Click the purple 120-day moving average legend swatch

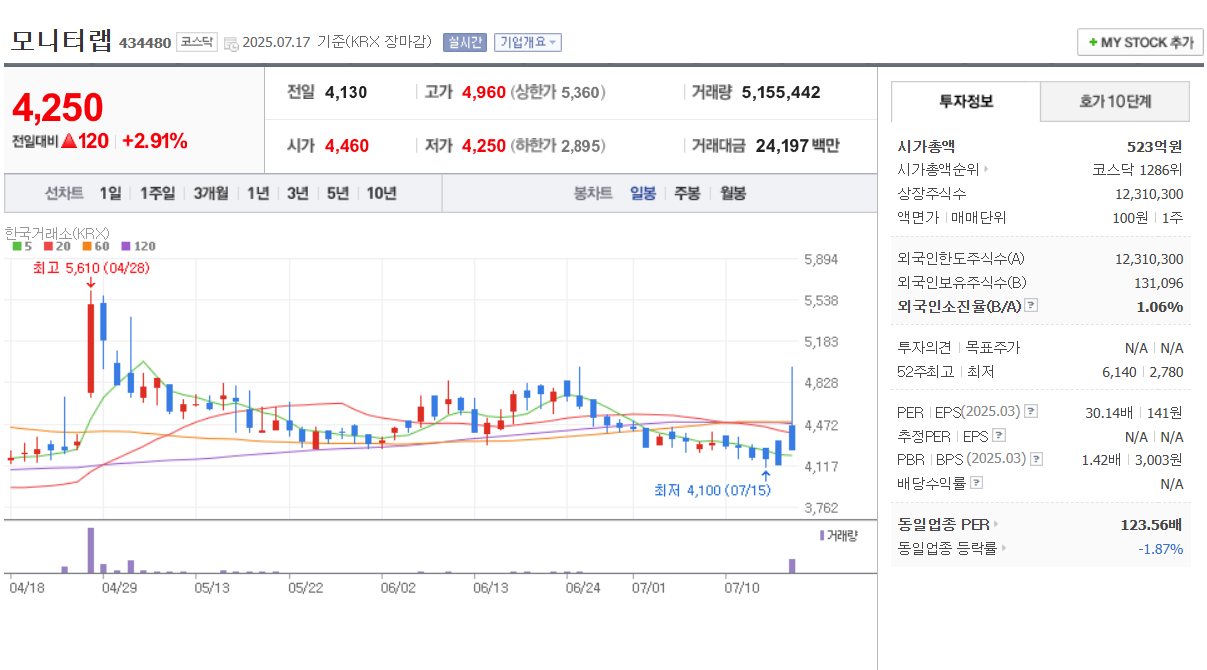(126, 246)
